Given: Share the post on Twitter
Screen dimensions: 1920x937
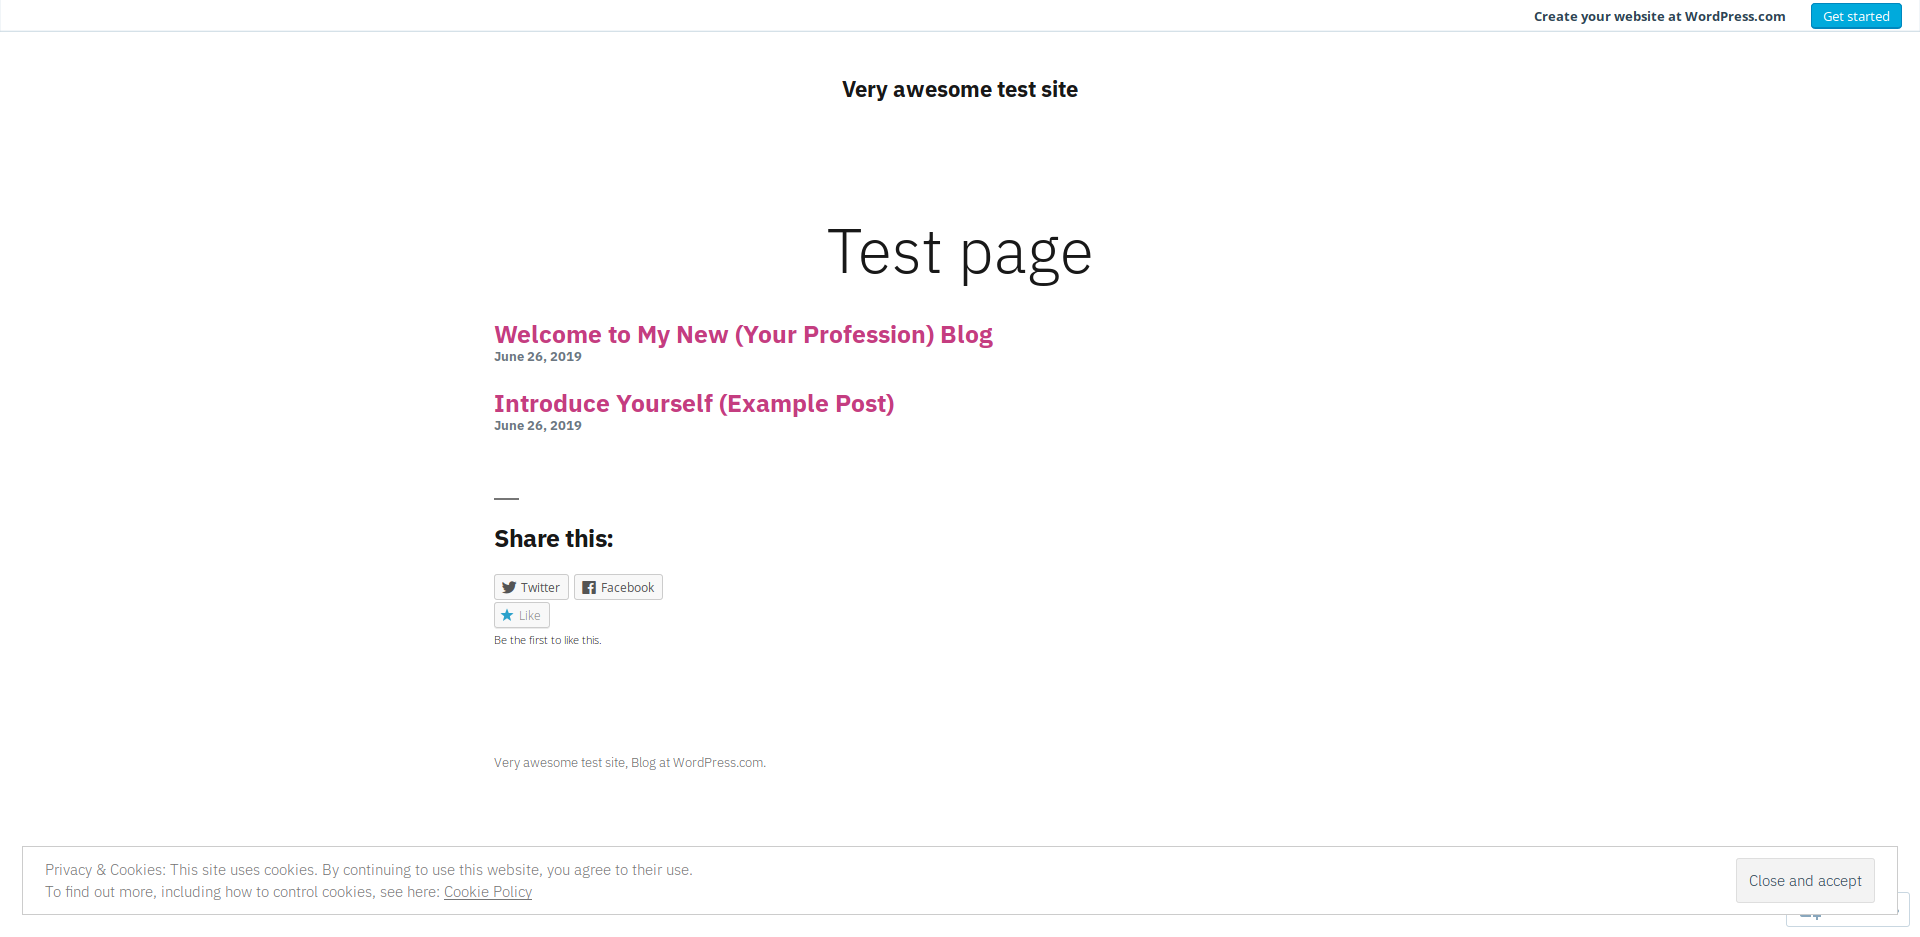Looking at the screenshot, I should tap(530, 587).
